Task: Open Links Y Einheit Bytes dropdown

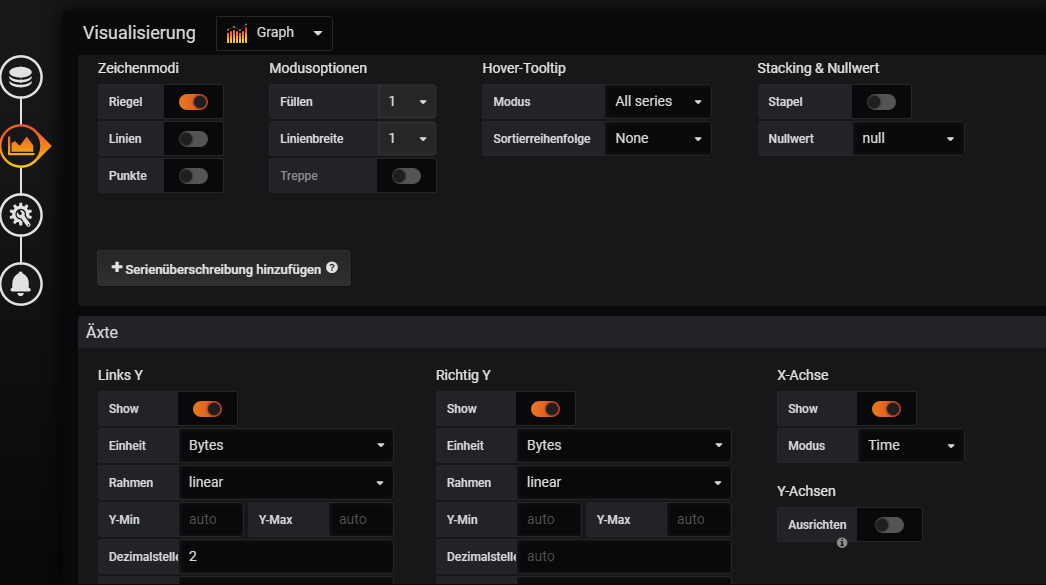Action: 285,446
